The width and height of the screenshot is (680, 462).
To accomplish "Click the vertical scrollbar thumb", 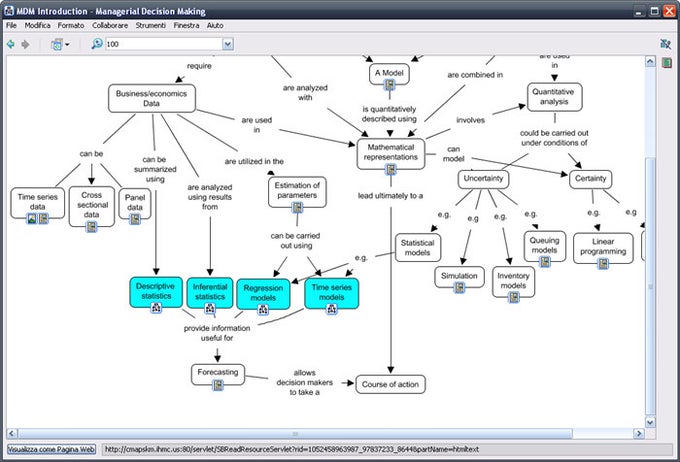I will pyautogui.click(x=650, y=286).
